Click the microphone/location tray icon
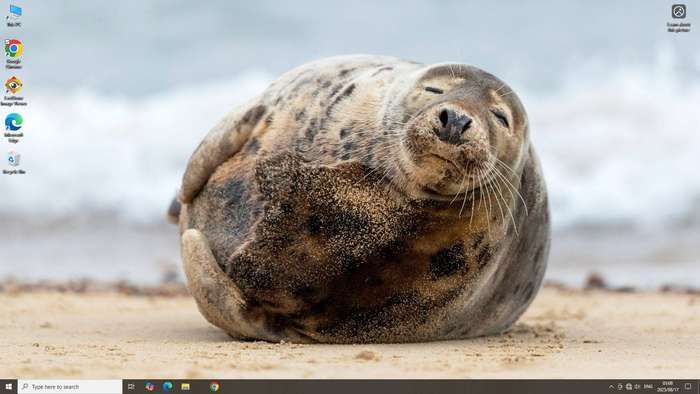Image resolution: width=700 pixels, height=394 pixels. (x=620, y=386)
